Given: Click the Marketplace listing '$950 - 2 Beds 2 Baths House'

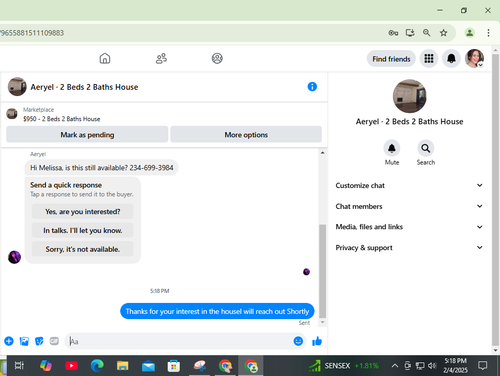Looking at the screenshot, I should (x=62, y=119).
